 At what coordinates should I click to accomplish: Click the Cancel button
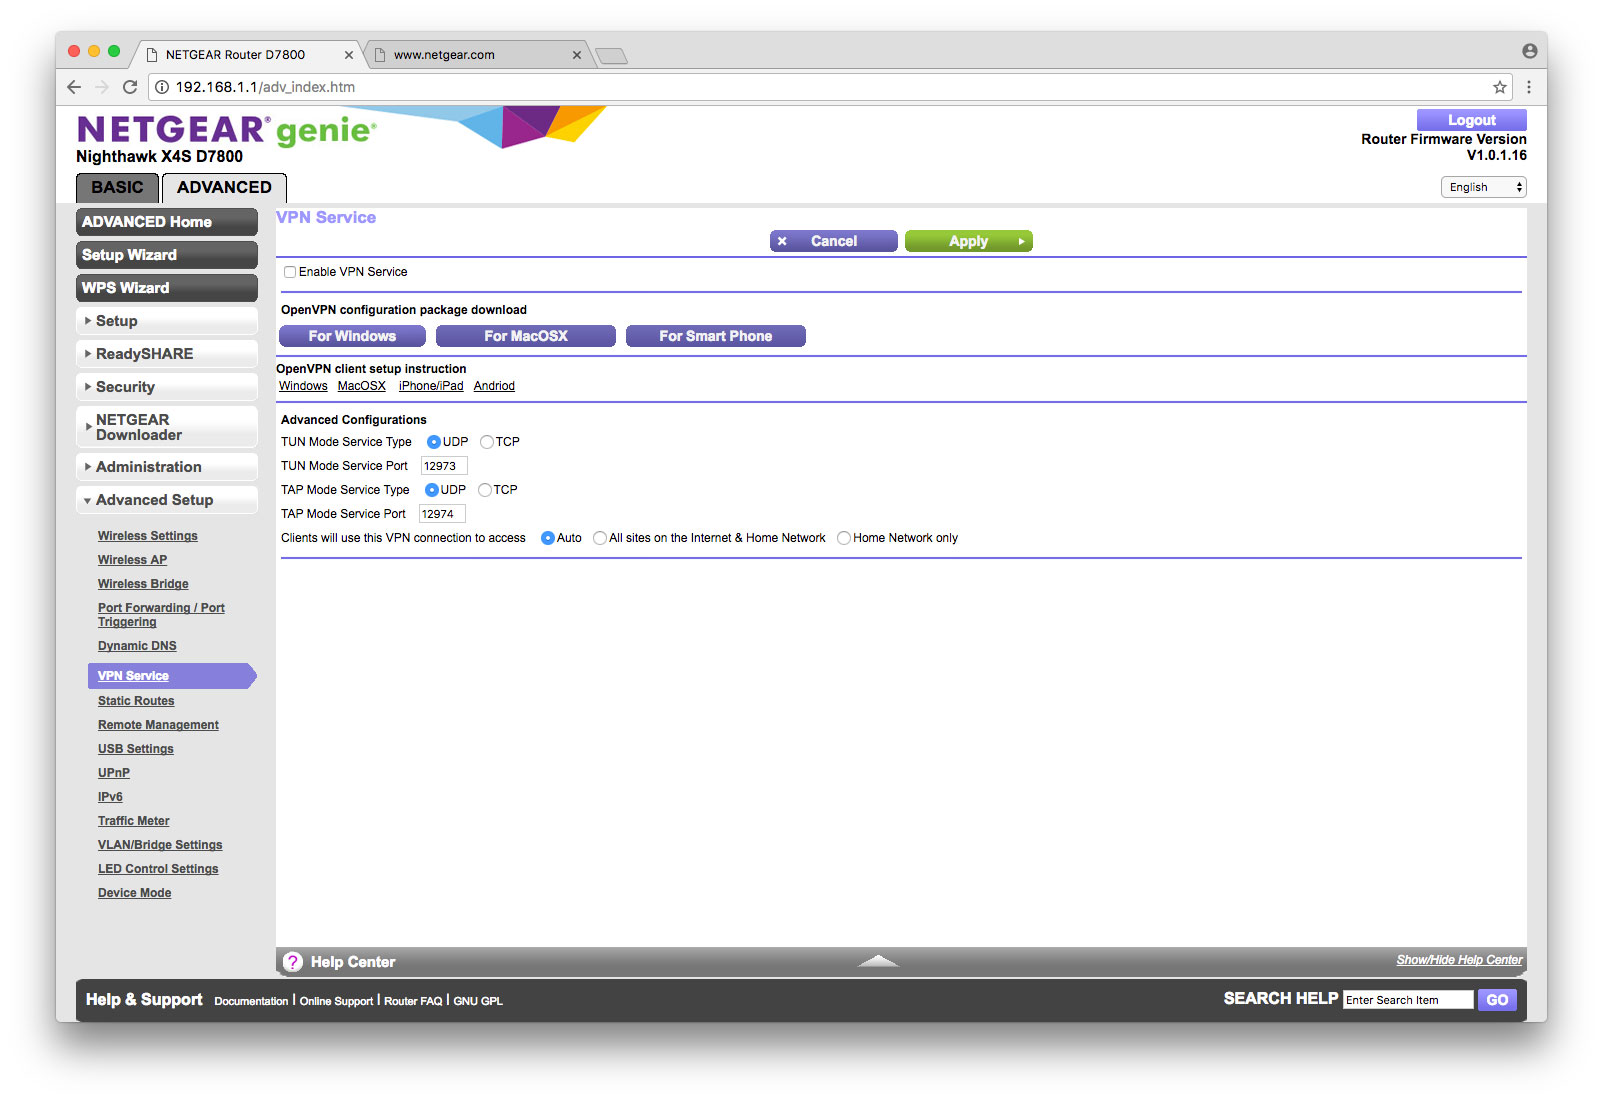pyautogui.click(x=834, y=241)
